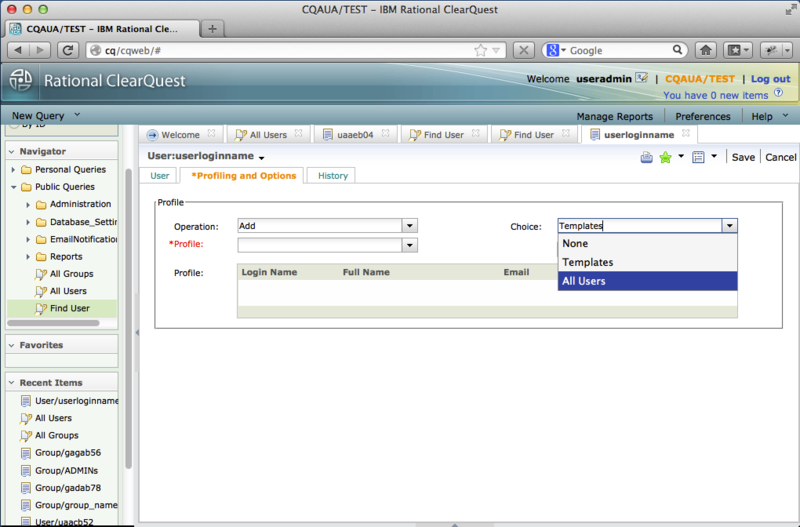Stop loading with the X button beside address bar
The image size is (800, 527).
[523, 50]
